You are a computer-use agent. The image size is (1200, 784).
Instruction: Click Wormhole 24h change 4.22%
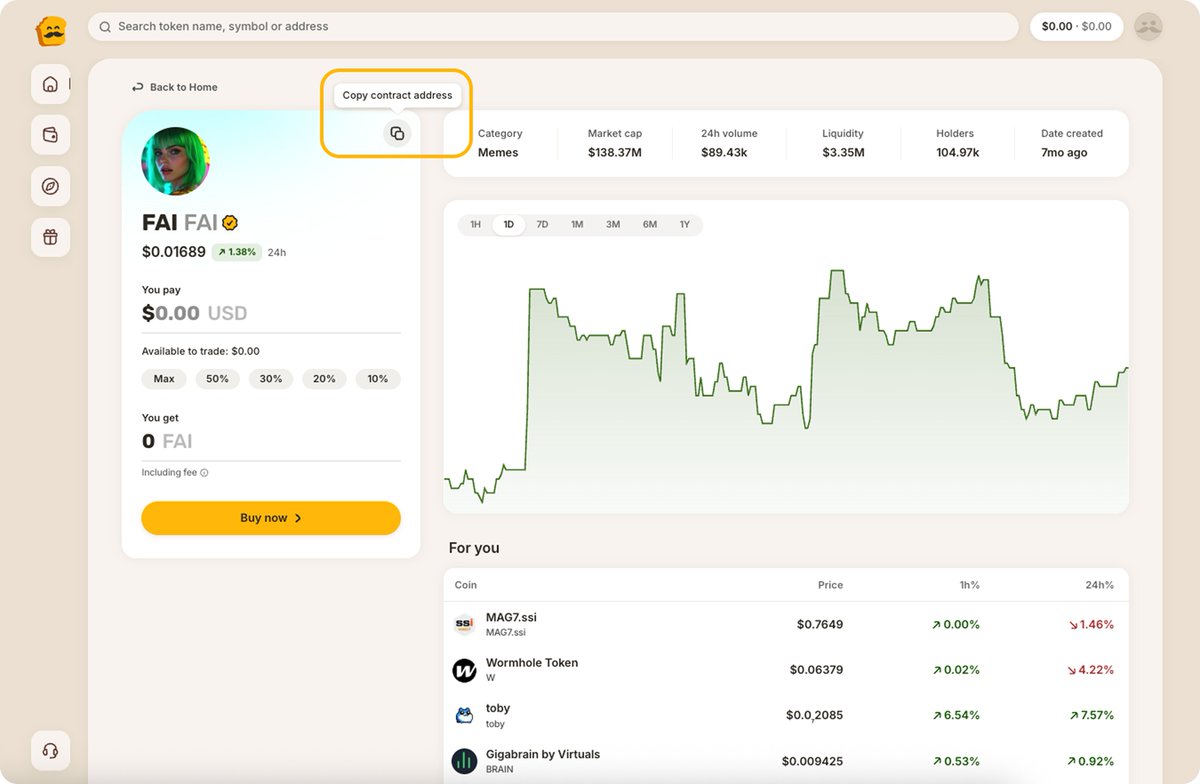(1090, 670)
